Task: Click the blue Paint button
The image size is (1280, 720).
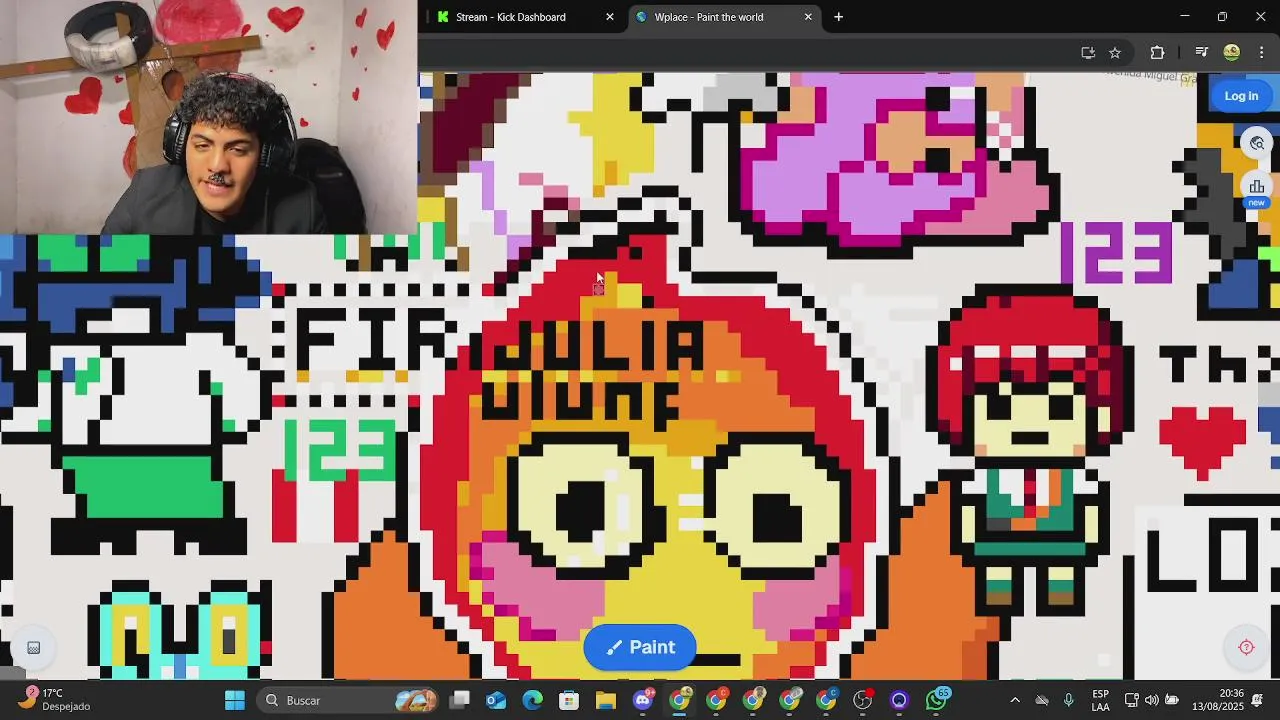Action: 640,647
